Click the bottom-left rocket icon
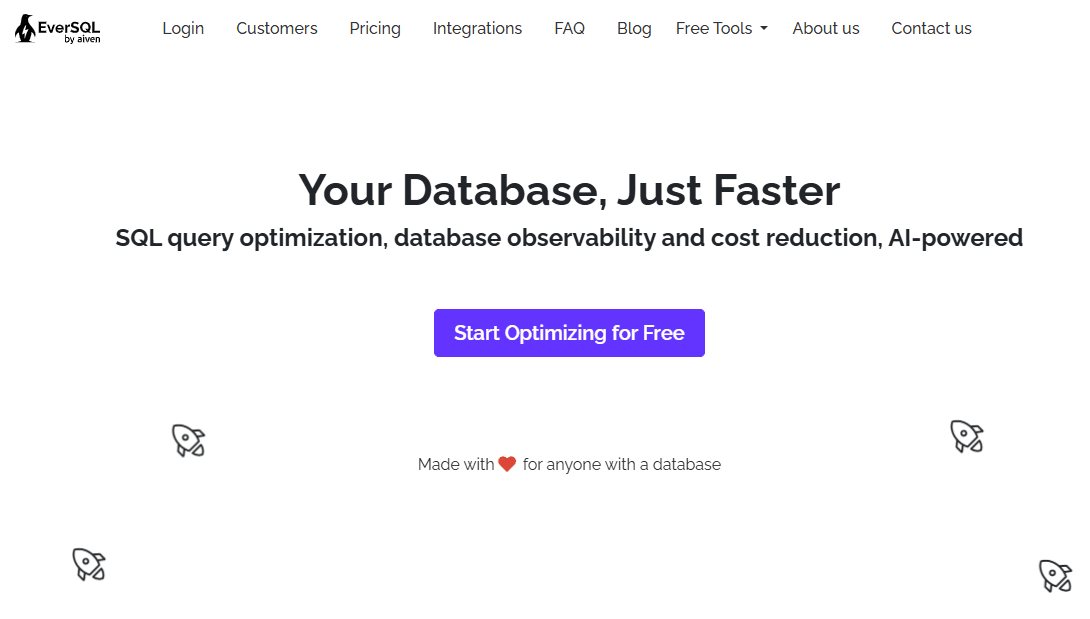 pos(89,564)
